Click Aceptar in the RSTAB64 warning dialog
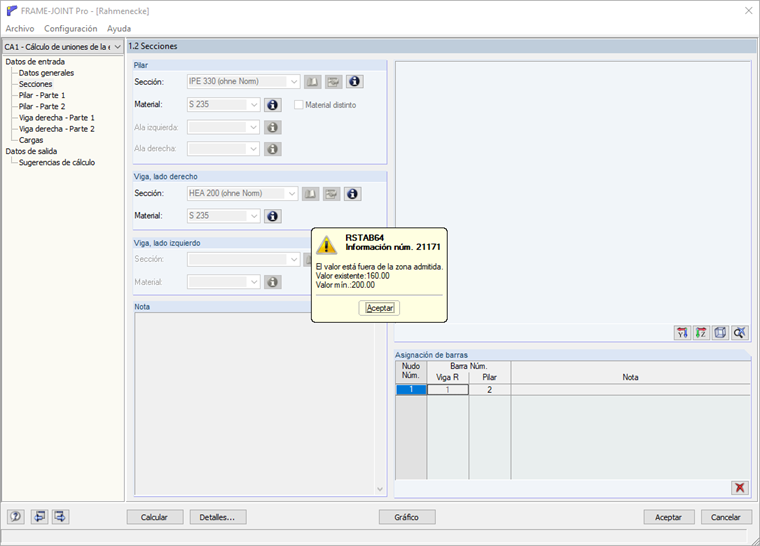This screenshot has height=546, width=760. pyautogui.click(x=380, y=308)
